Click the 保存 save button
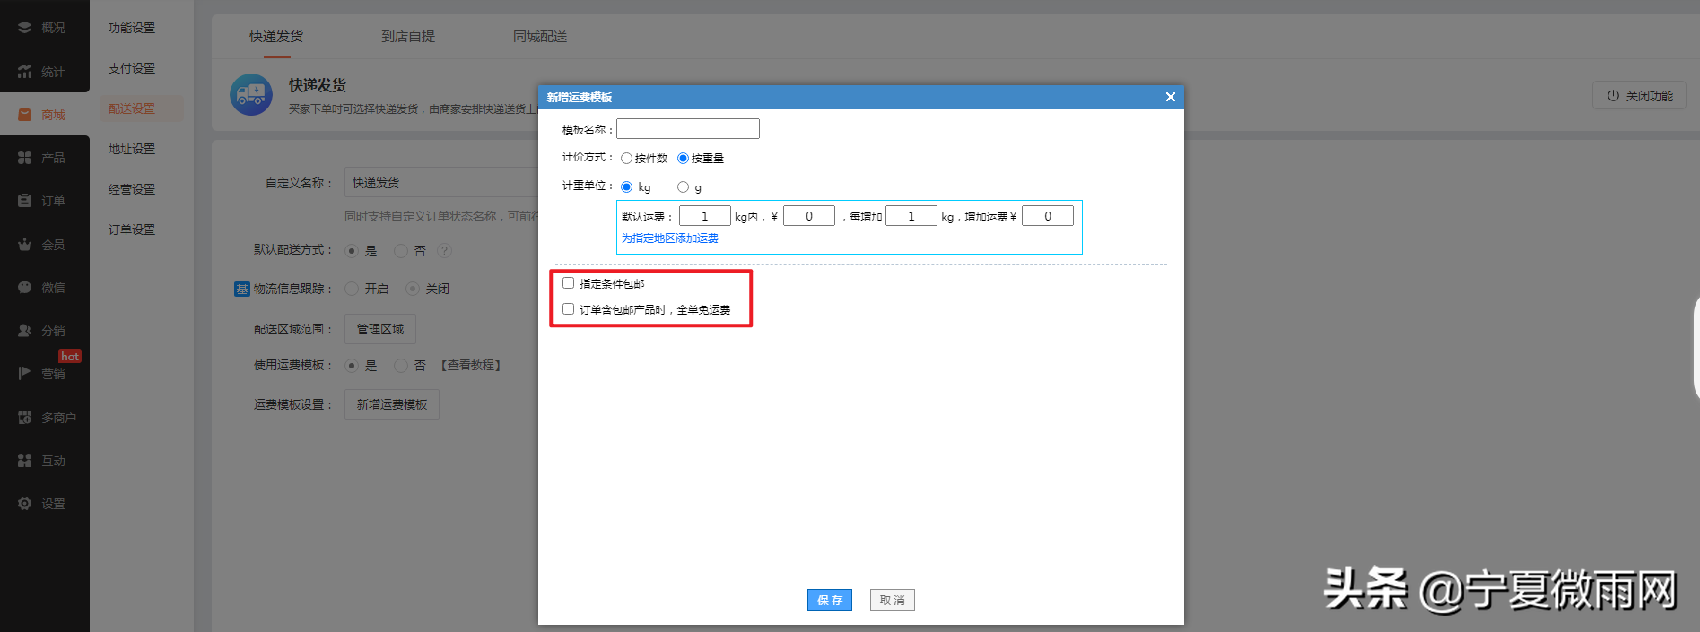 click(x=829, y=600)
